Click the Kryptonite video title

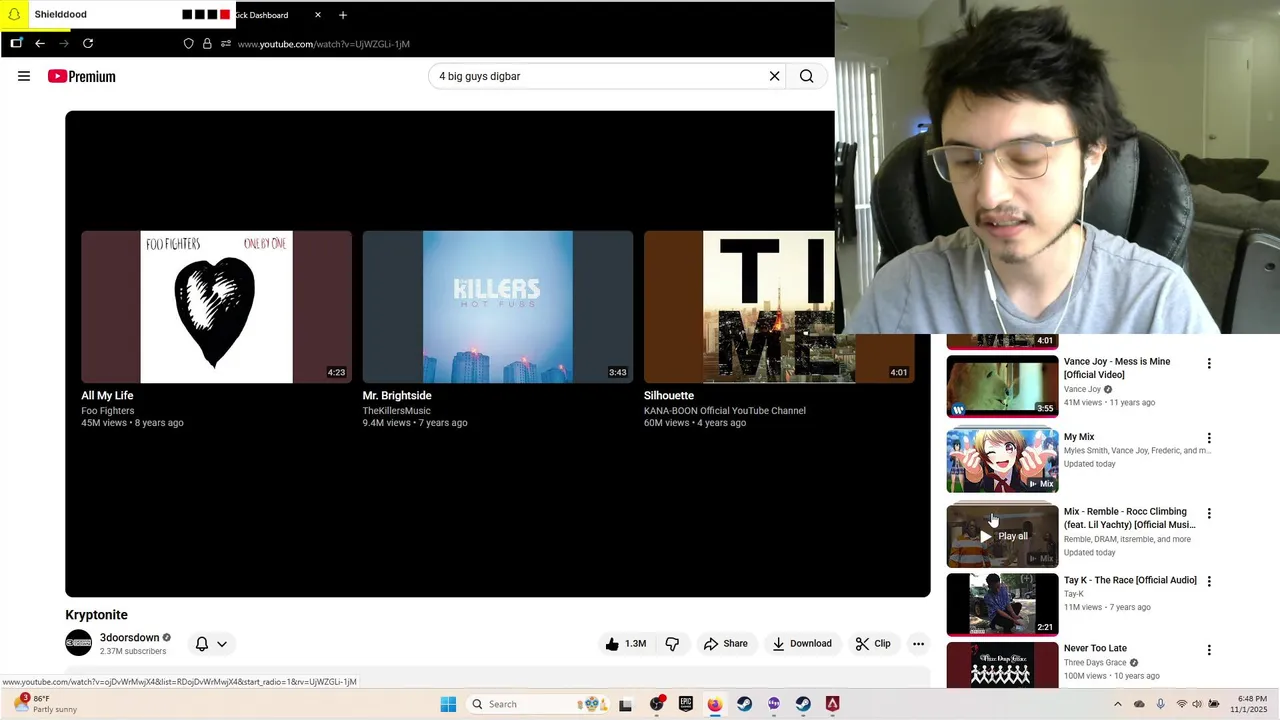(x=97, y=615)
